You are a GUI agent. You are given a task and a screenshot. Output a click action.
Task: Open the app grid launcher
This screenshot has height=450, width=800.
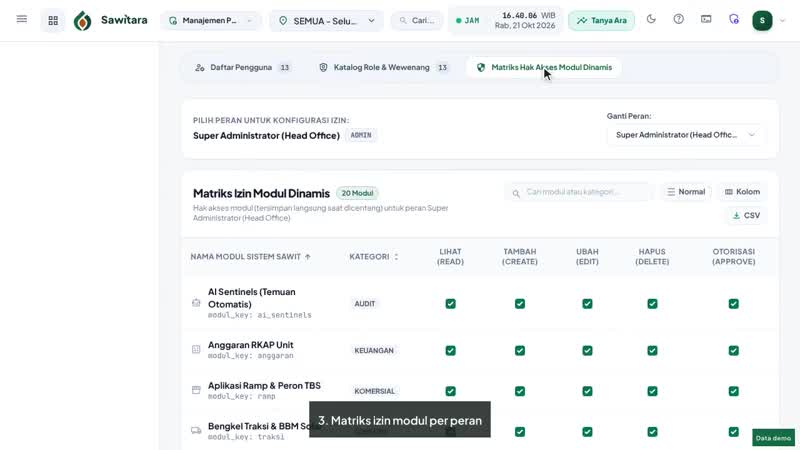click(53, 20)
